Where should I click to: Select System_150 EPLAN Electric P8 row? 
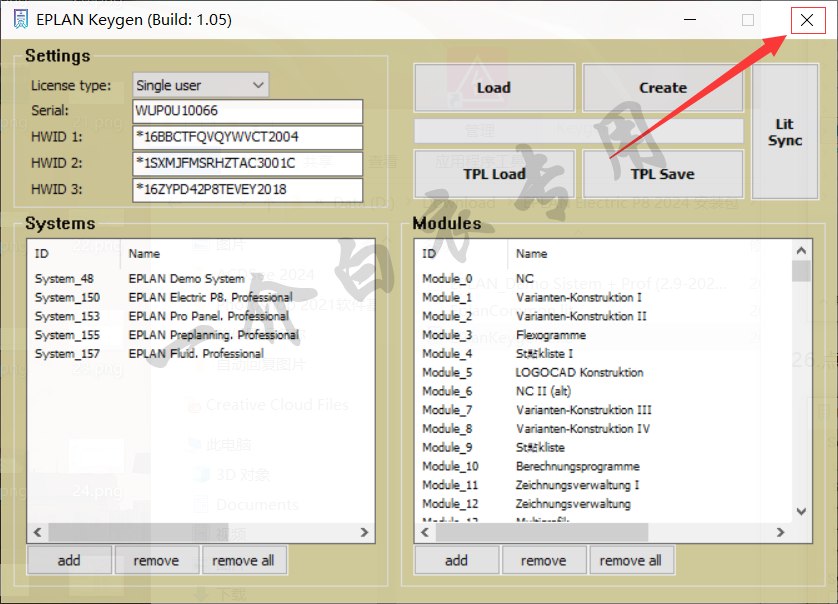click(x=201, y=297)
